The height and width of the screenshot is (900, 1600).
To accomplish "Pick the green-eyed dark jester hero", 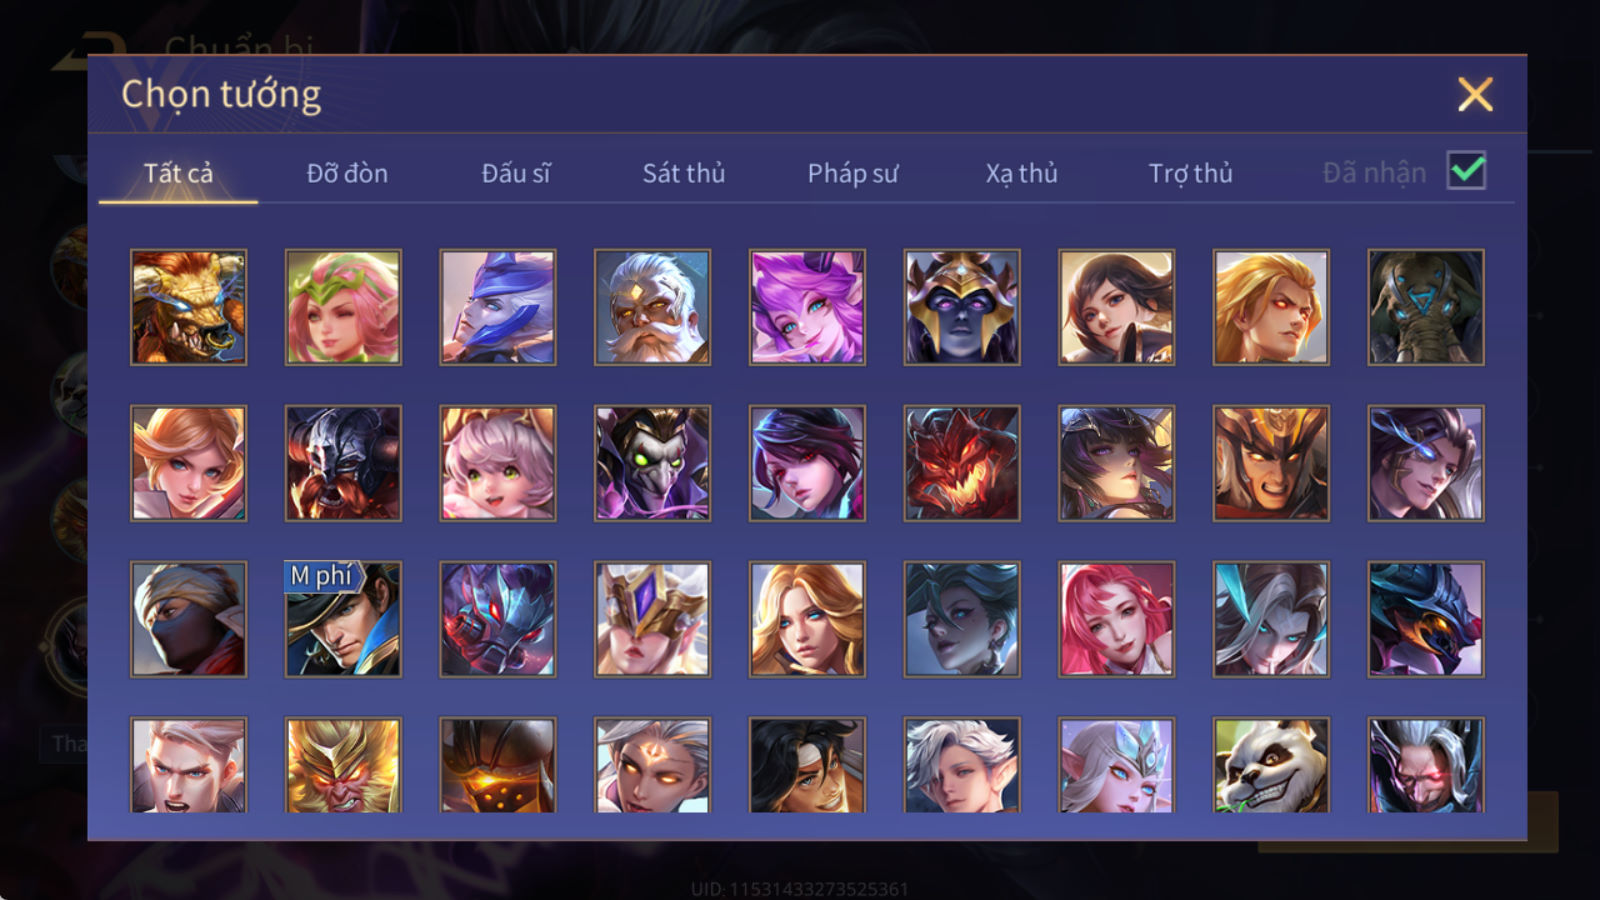I will click(x=652, y=463).
